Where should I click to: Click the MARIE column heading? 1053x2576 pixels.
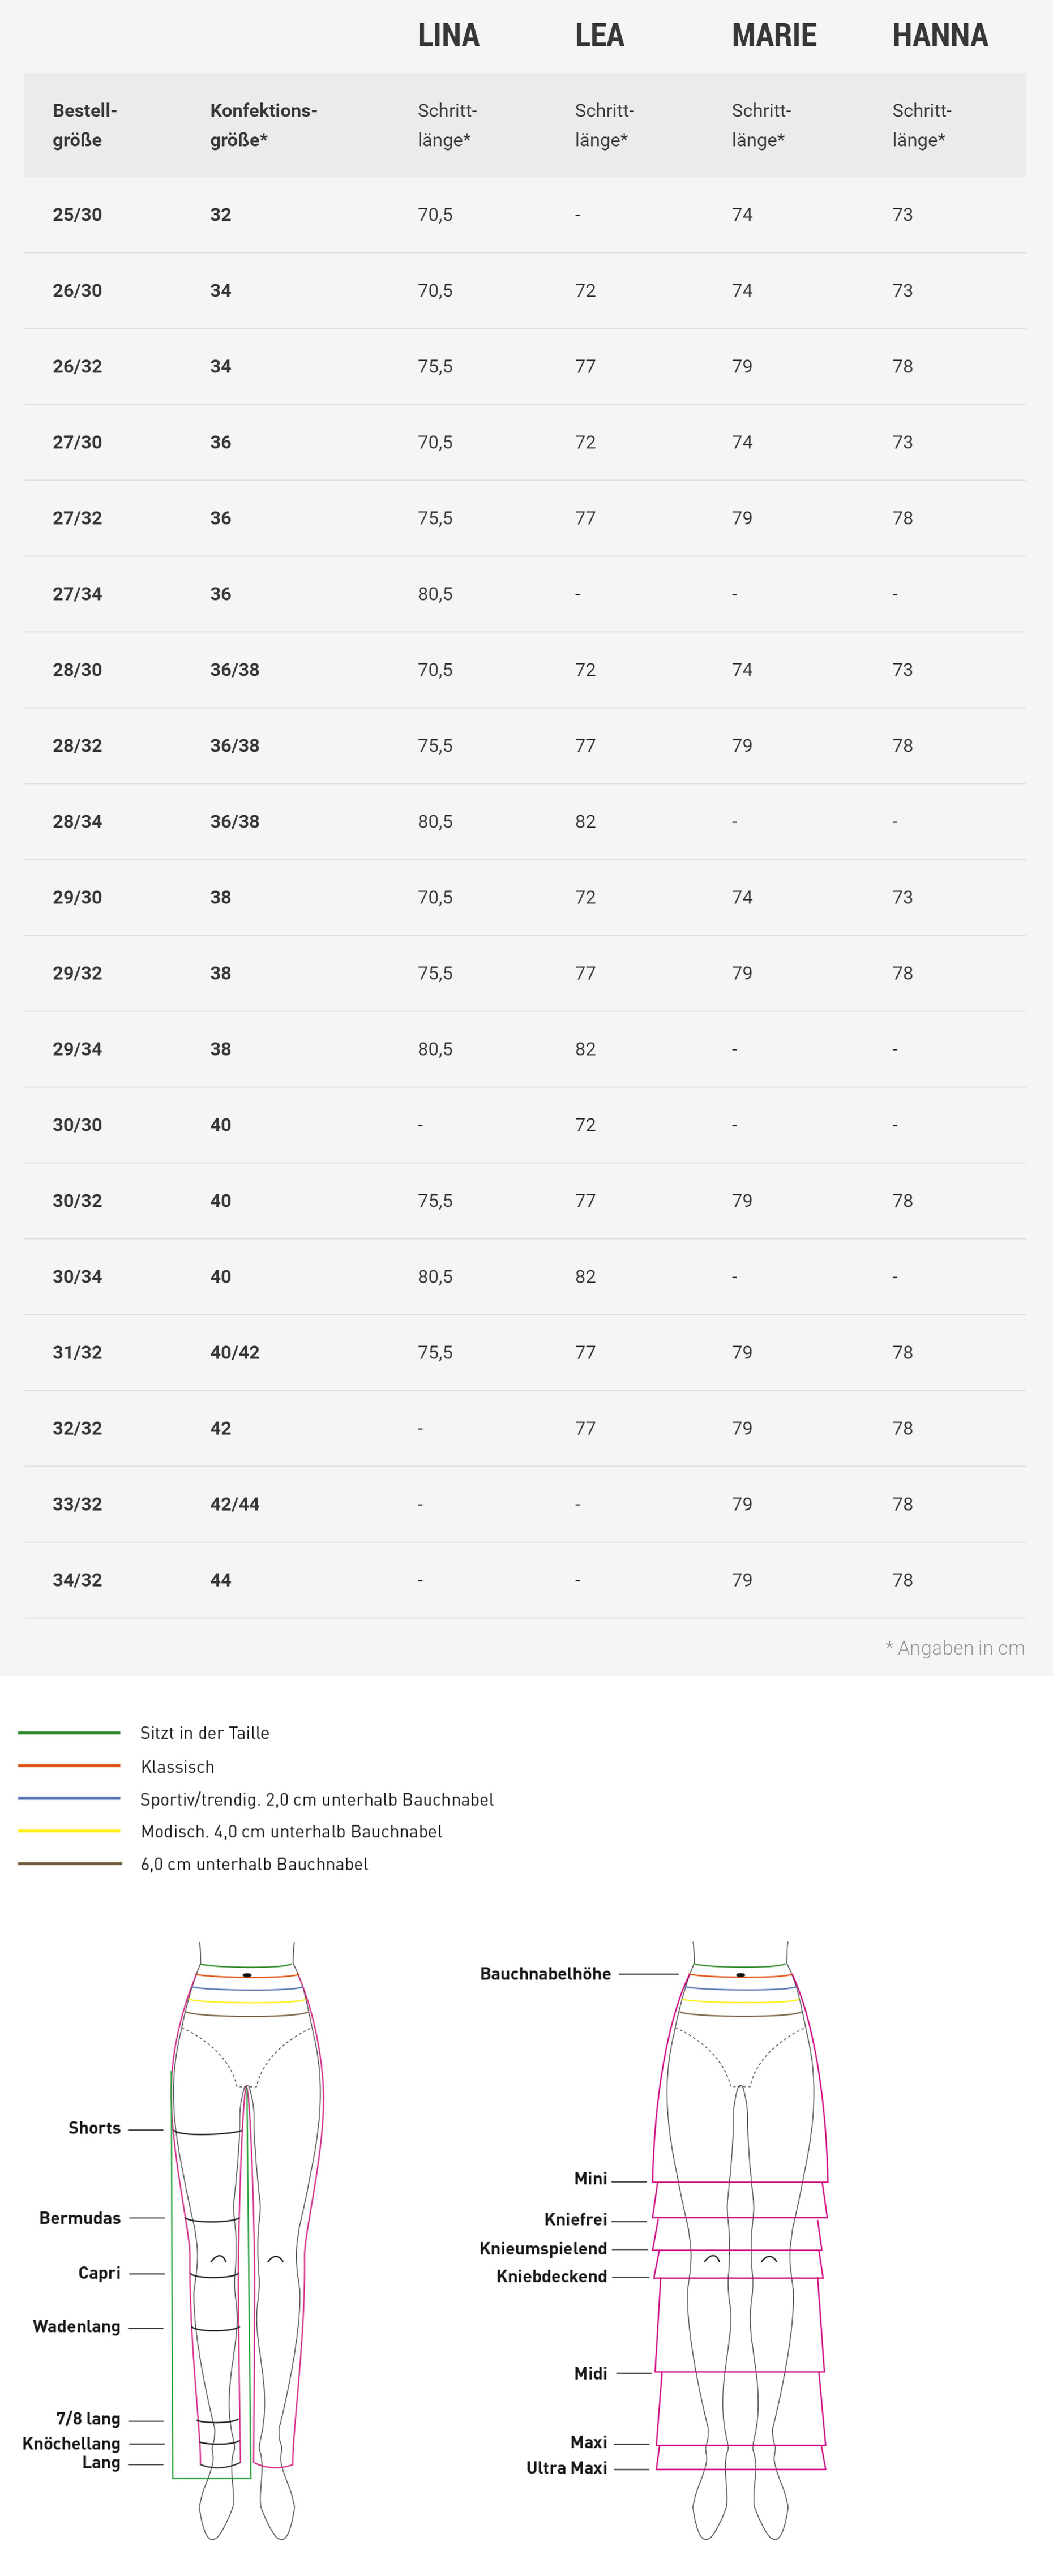(773, 36)
